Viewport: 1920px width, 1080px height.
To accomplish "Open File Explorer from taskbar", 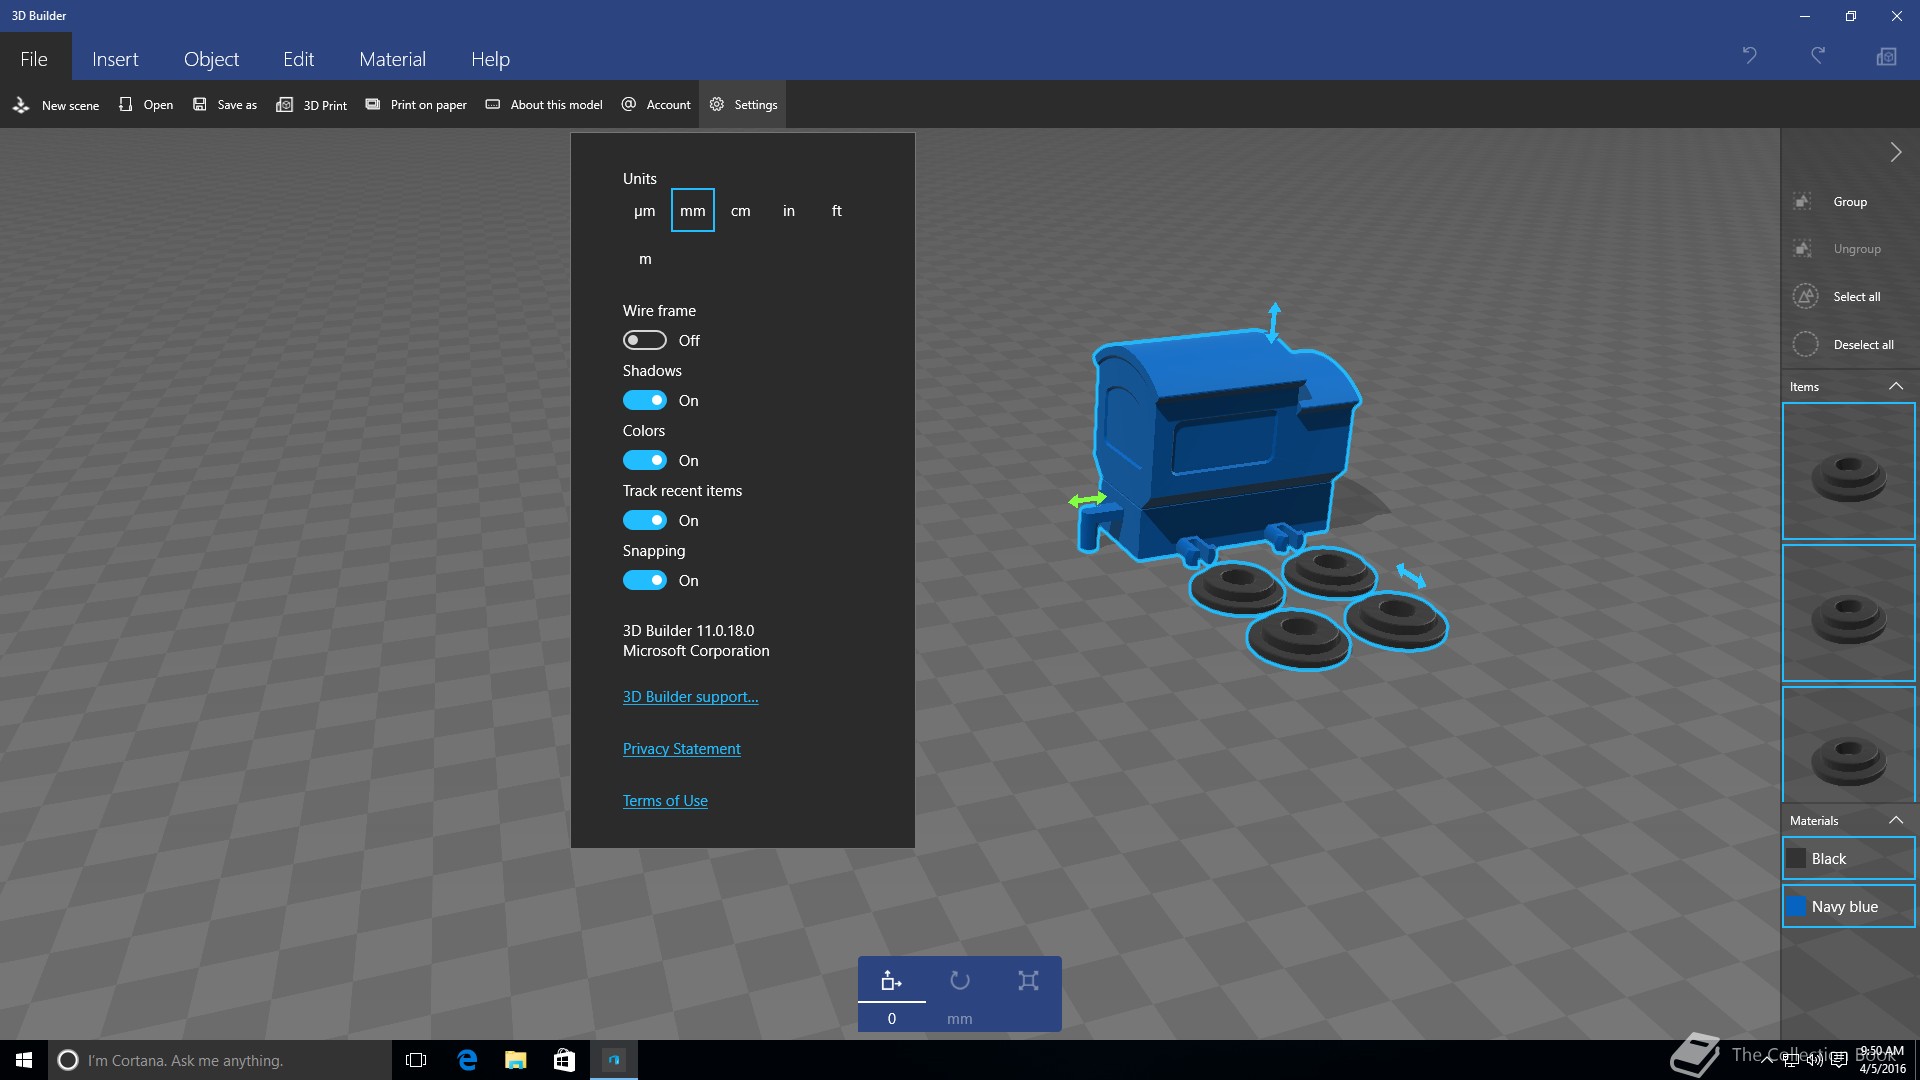I will point(516,1060).
